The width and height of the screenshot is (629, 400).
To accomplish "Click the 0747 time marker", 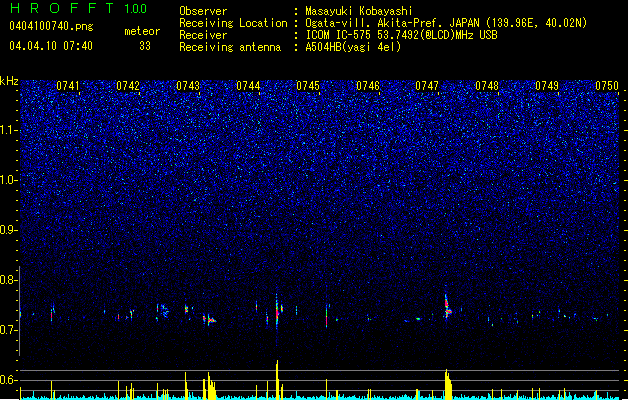I will (x=427, y=86).
